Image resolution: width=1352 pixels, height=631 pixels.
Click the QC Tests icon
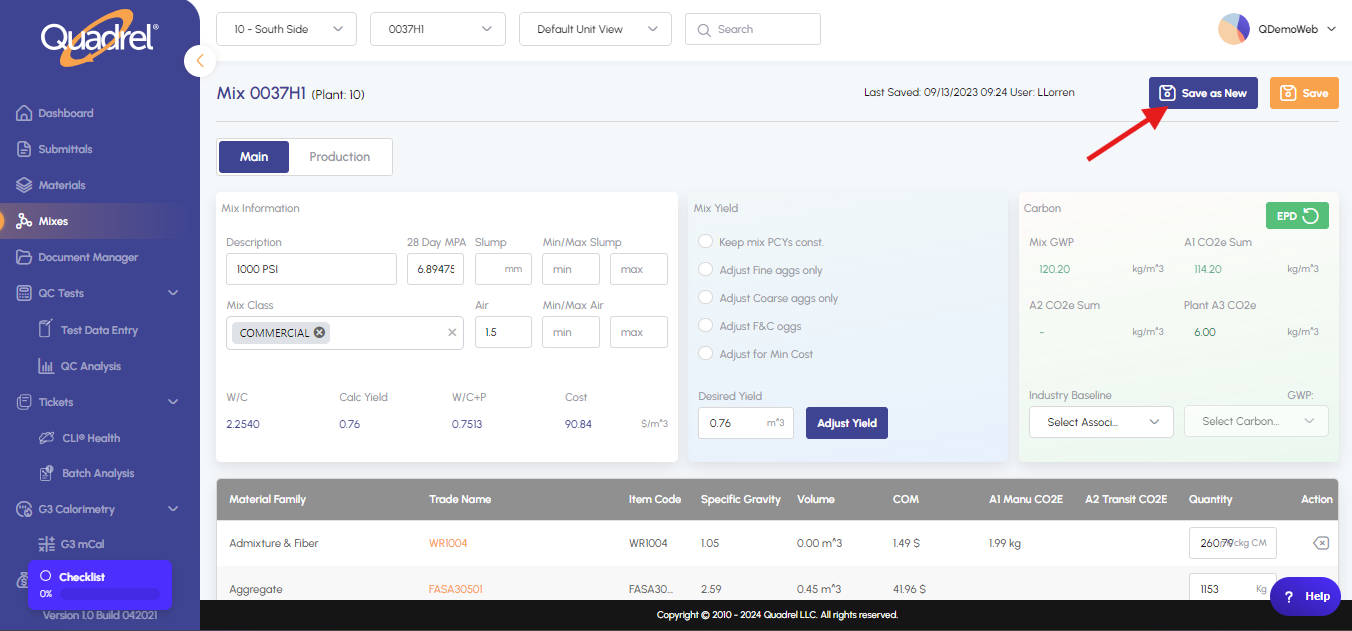[25, 293]
